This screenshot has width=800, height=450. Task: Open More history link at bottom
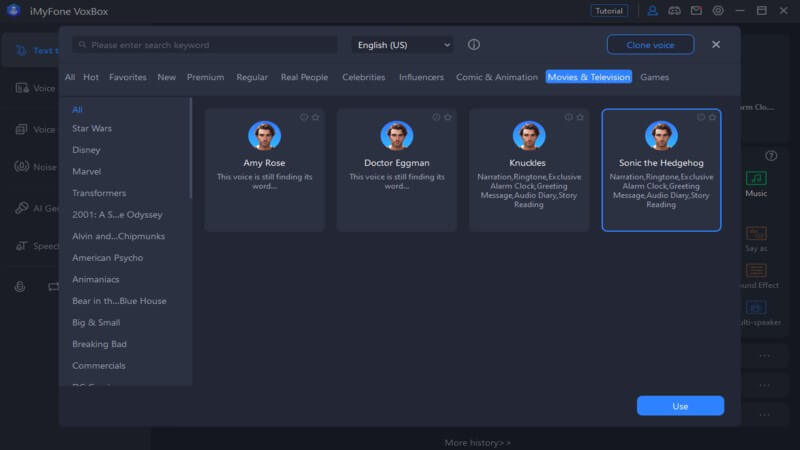click(x=478, y=443)
